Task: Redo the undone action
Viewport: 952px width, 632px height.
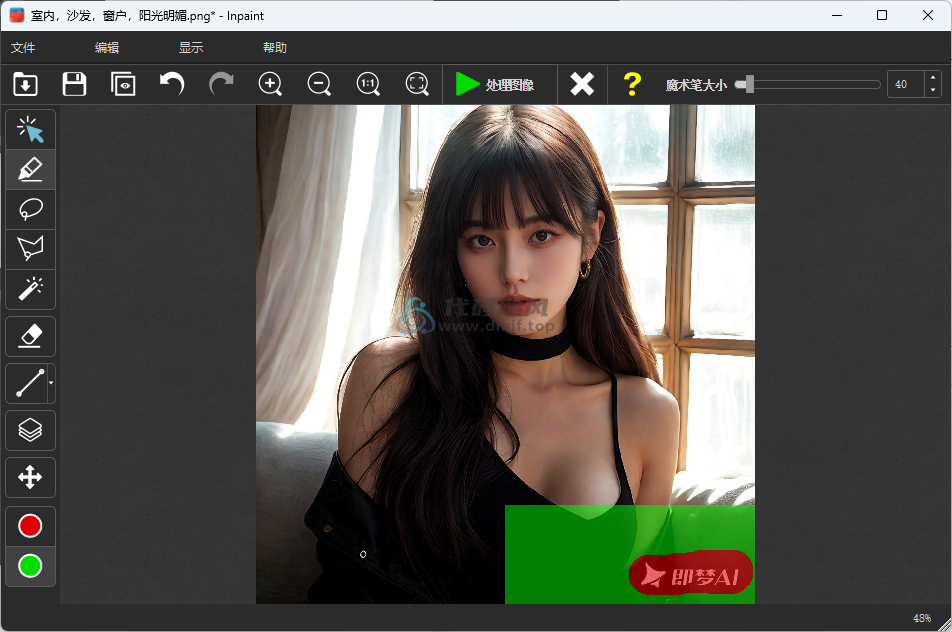Action: tap(221, 84)
